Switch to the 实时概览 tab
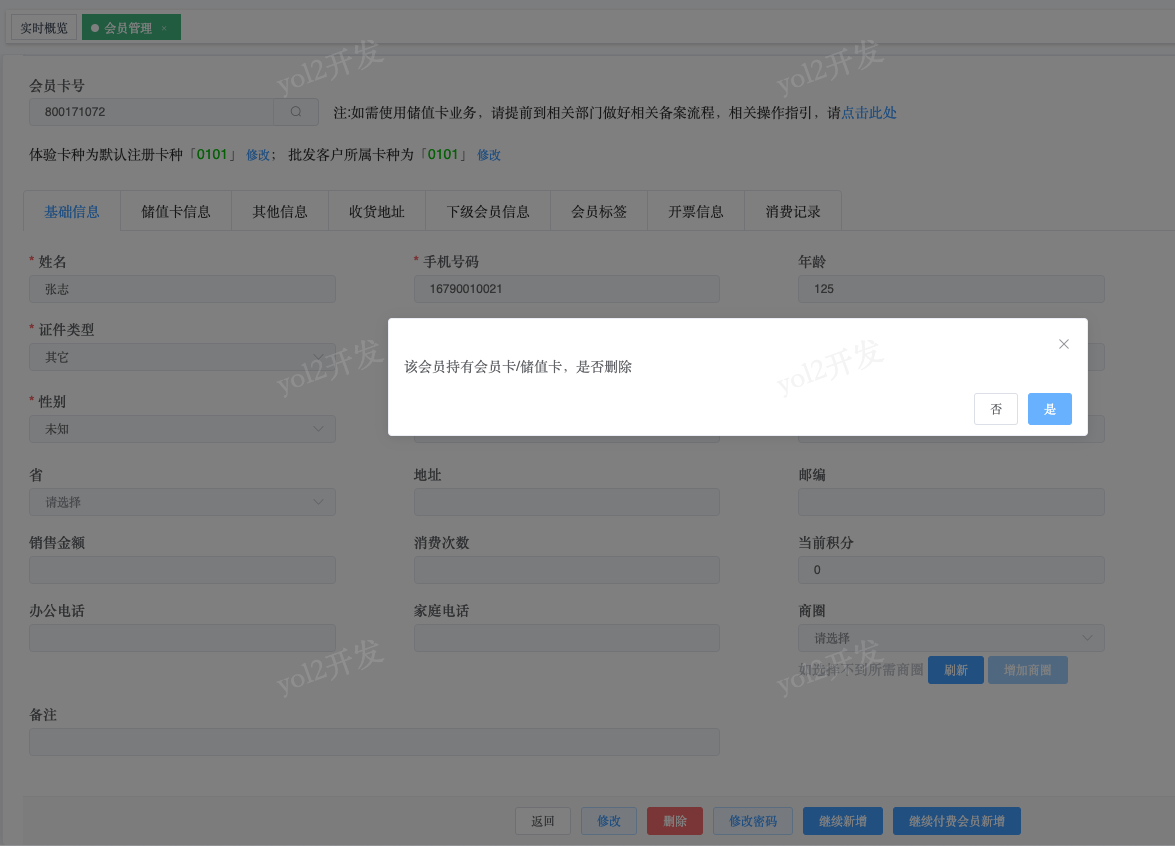The width and height of the screenshot is (1175, 846). click(44, 28)
